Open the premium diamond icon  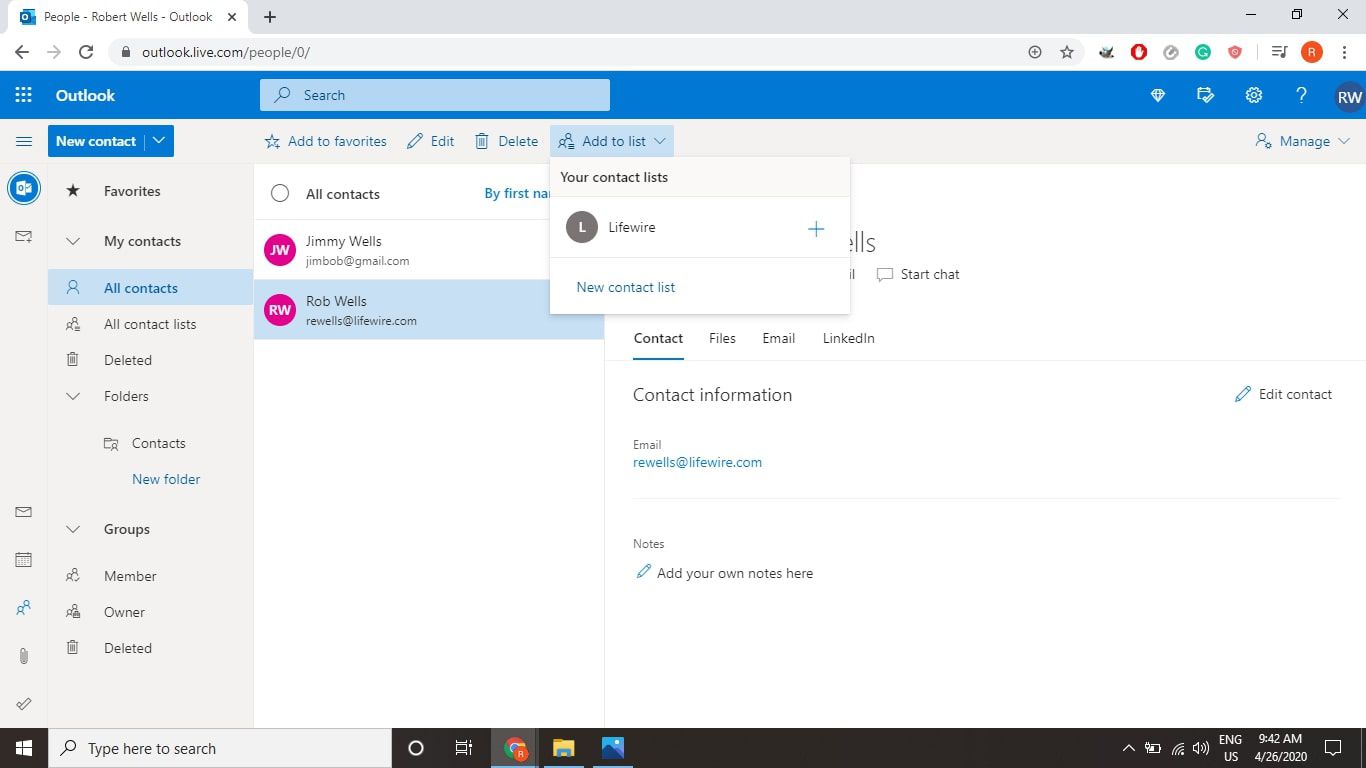pyautogui.click(x=1158, y=95)
